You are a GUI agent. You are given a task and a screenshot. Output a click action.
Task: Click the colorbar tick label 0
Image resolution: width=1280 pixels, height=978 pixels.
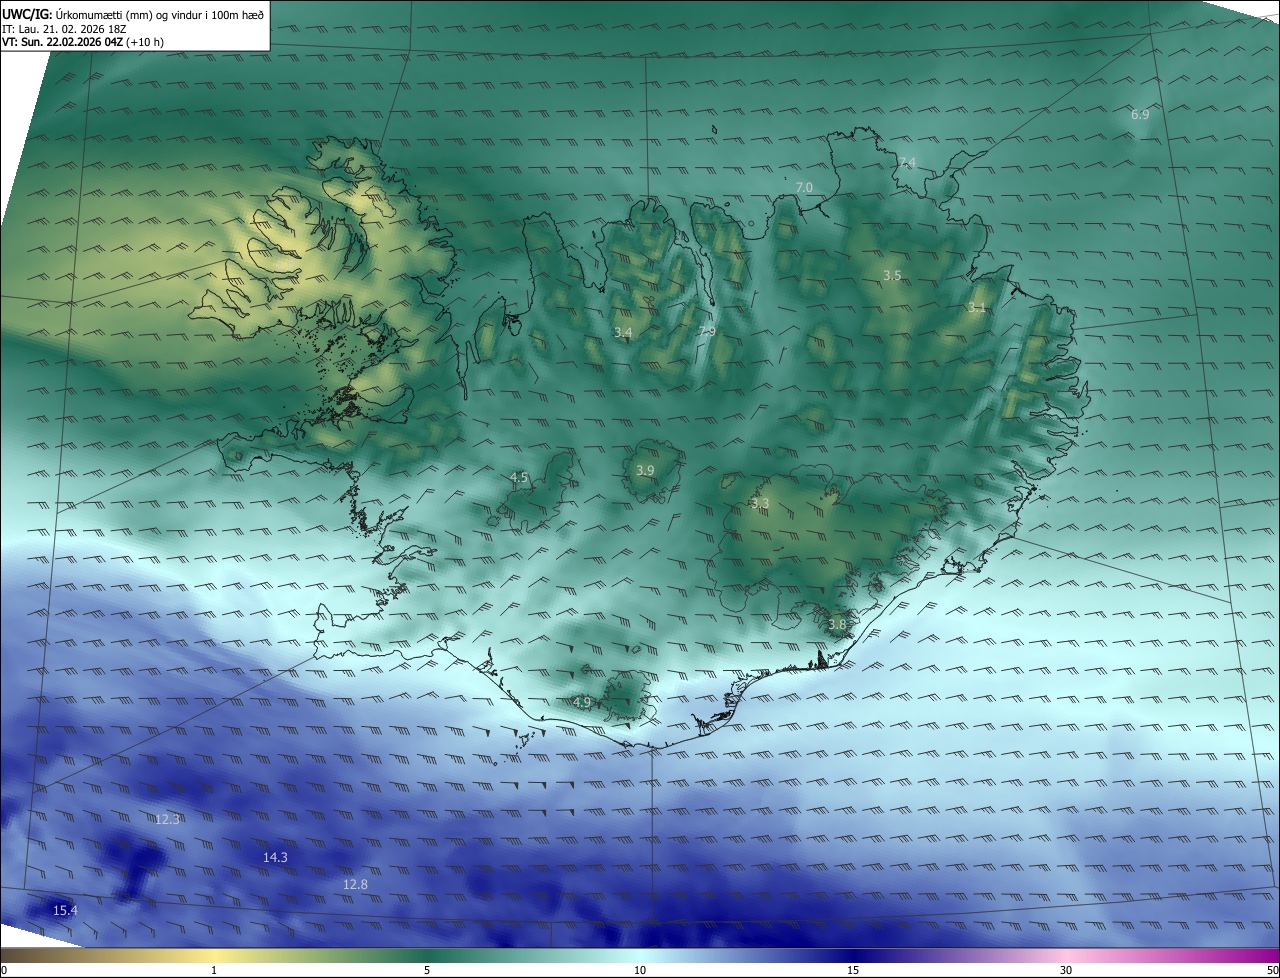(x=4, y=970)
